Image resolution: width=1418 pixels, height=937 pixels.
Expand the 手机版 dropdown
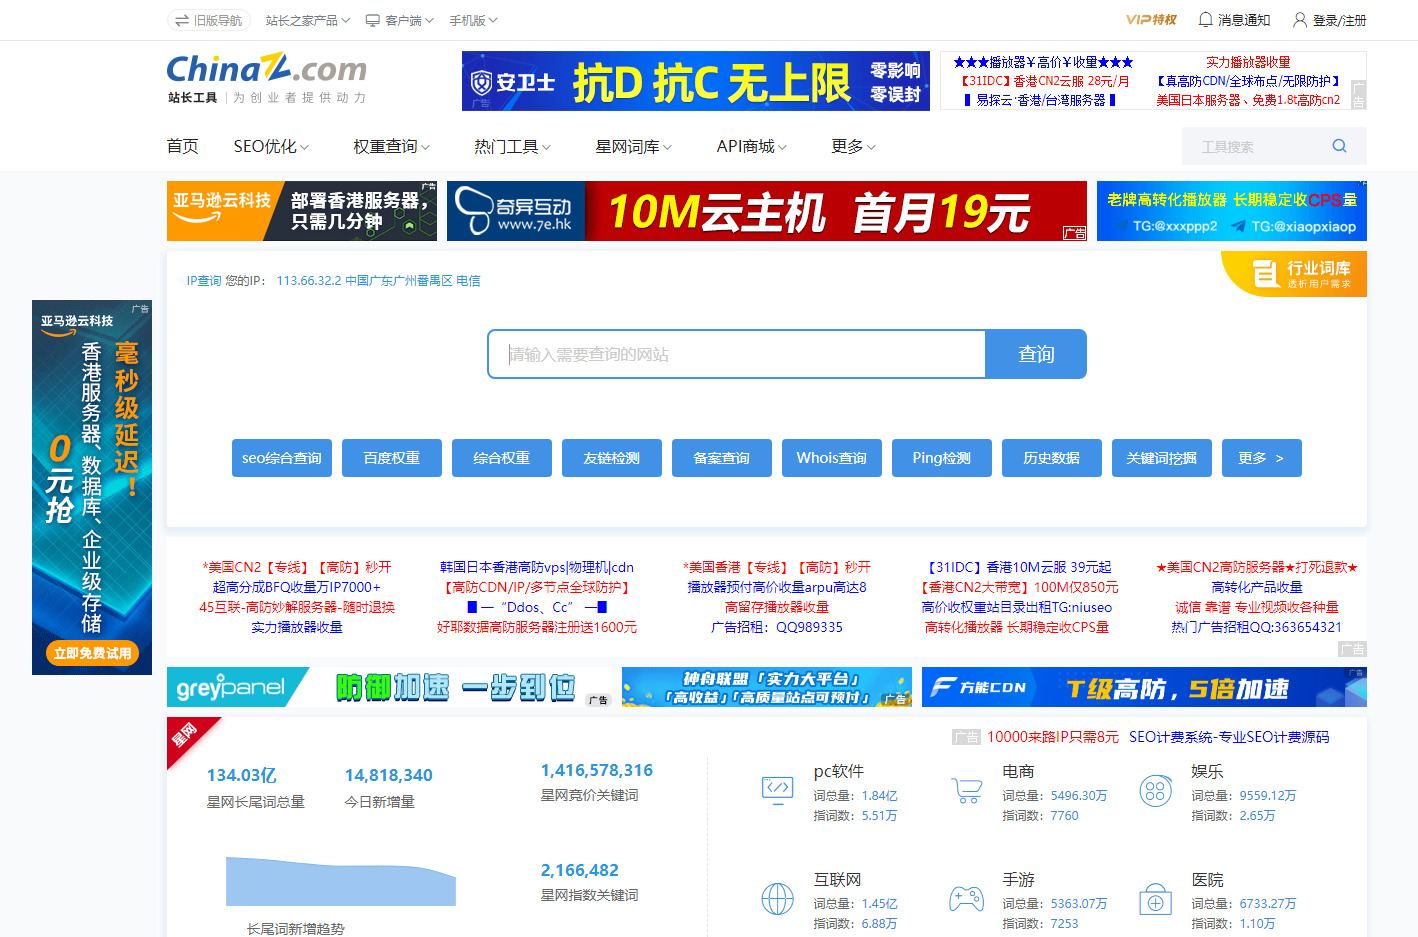coord(473,20)
